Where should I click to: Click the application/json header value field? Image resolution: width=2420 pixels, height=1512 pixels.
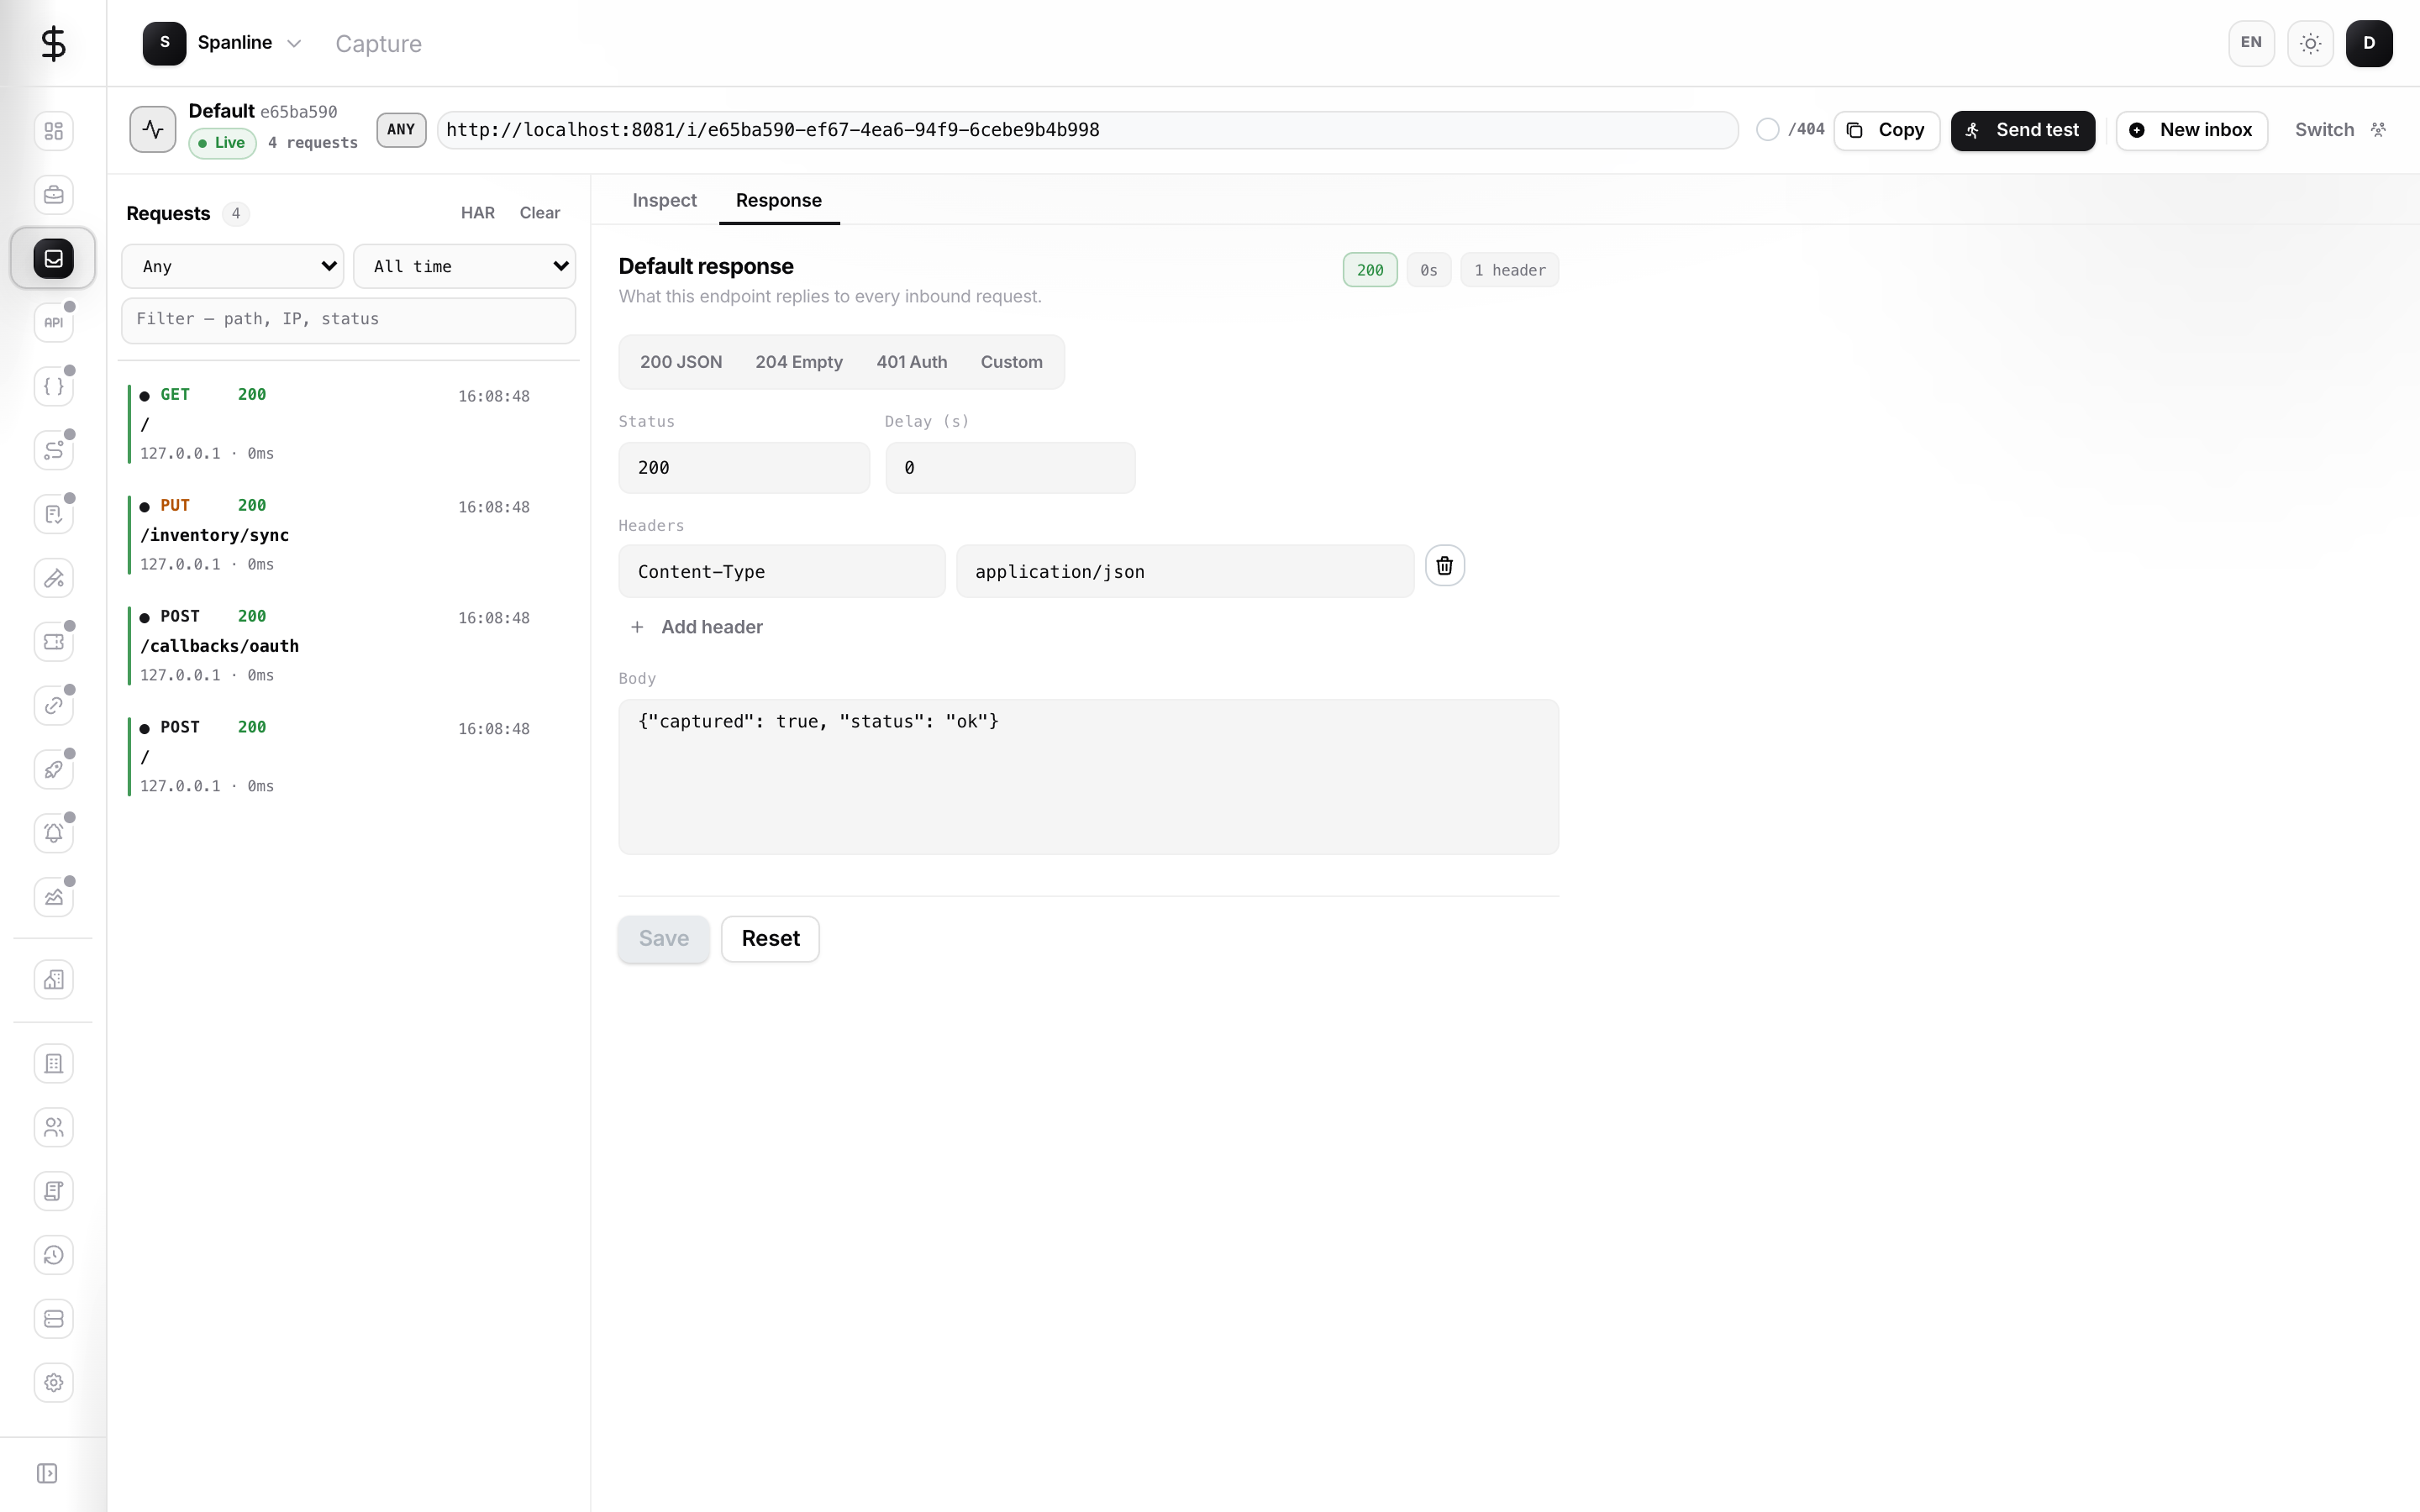[1185, 572]
